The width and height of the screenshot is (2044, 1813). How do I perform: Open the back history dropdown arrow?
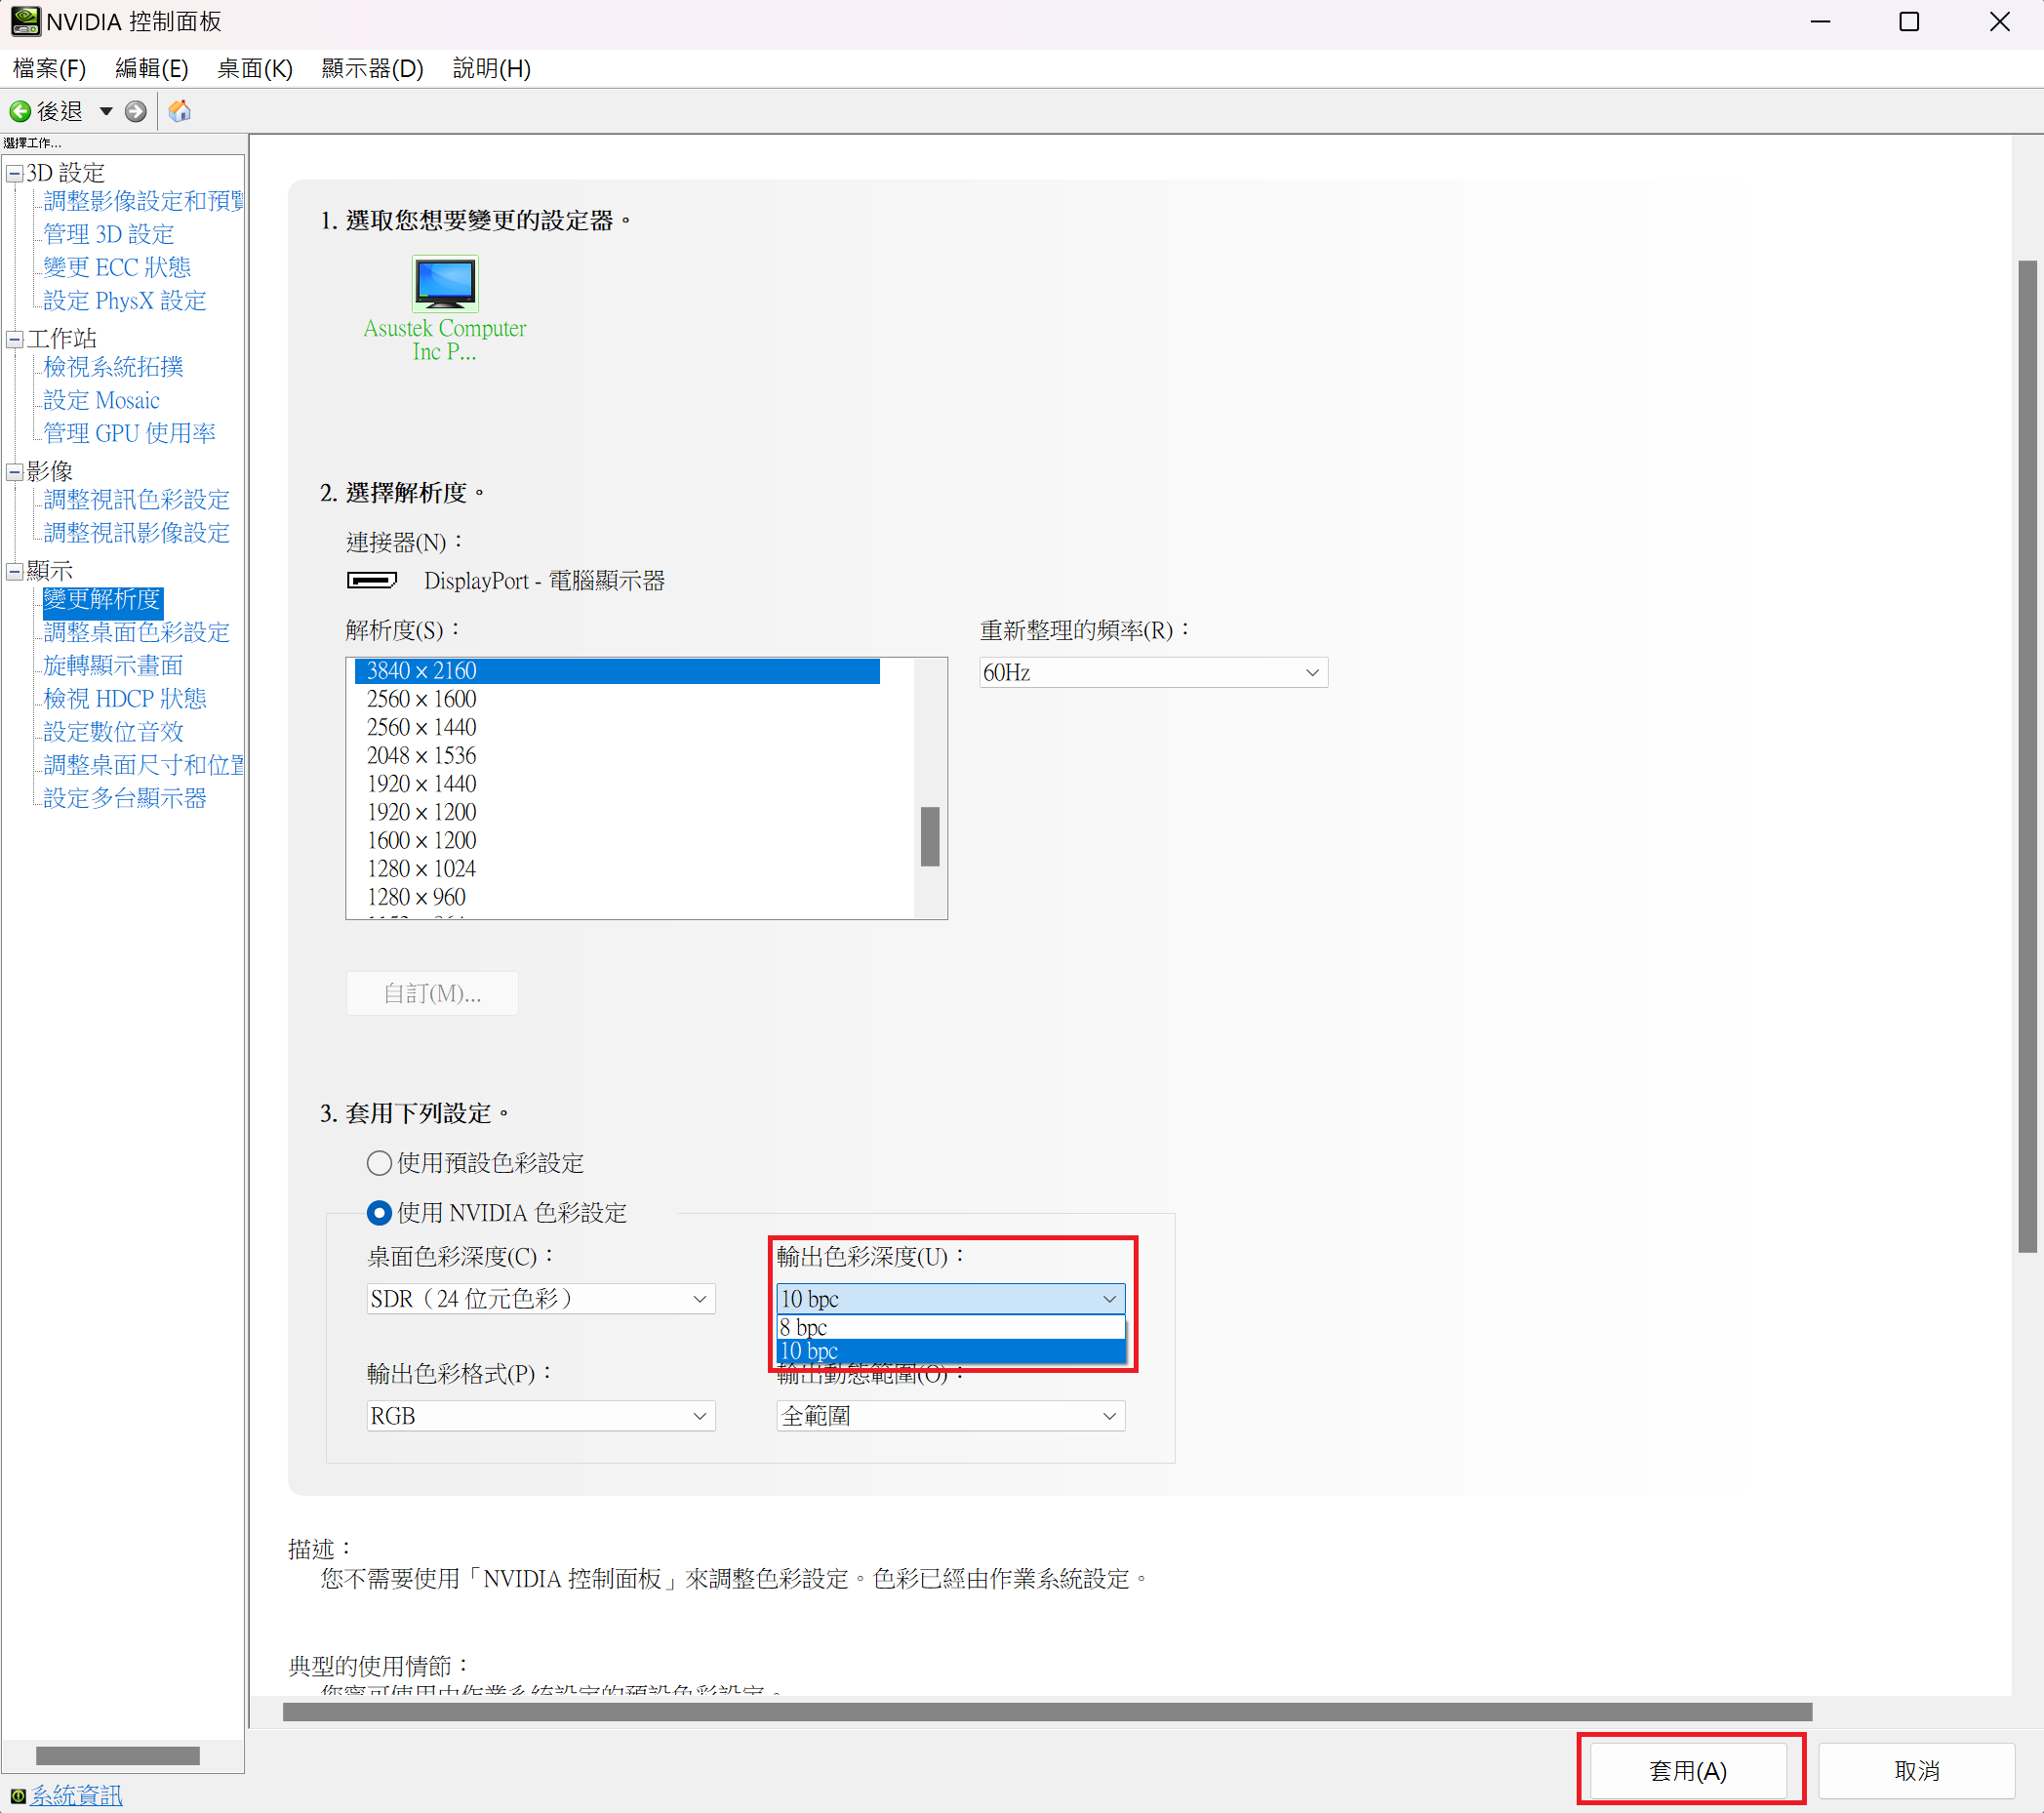pos(106,111)
